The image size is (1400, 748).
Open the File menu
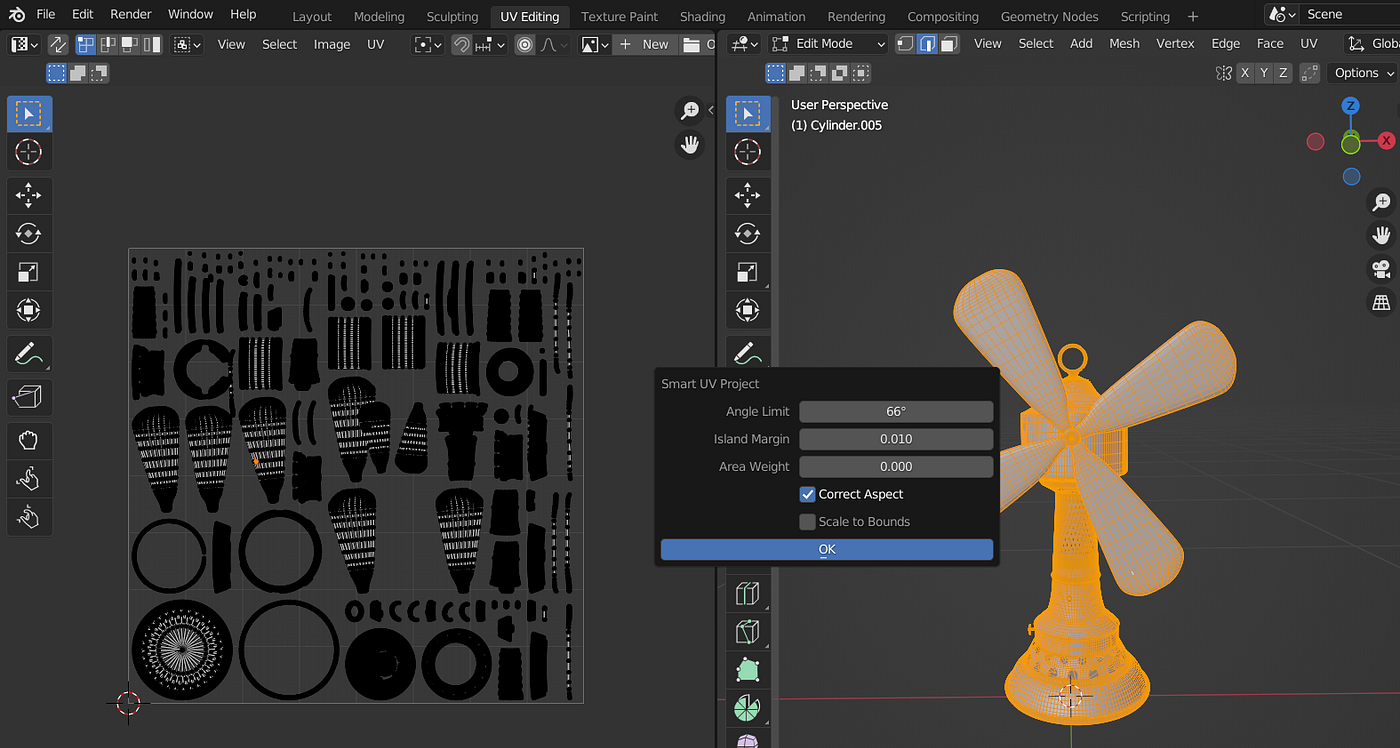(46, 14)
